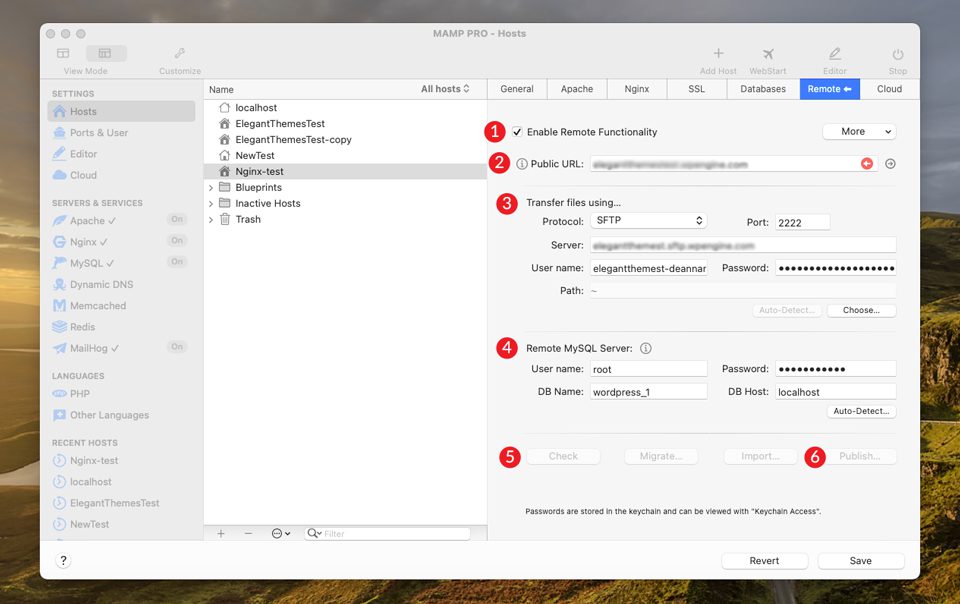960x604 pixels.
Task: Switch to the SSL tab
Action: [x=696, y=89]
